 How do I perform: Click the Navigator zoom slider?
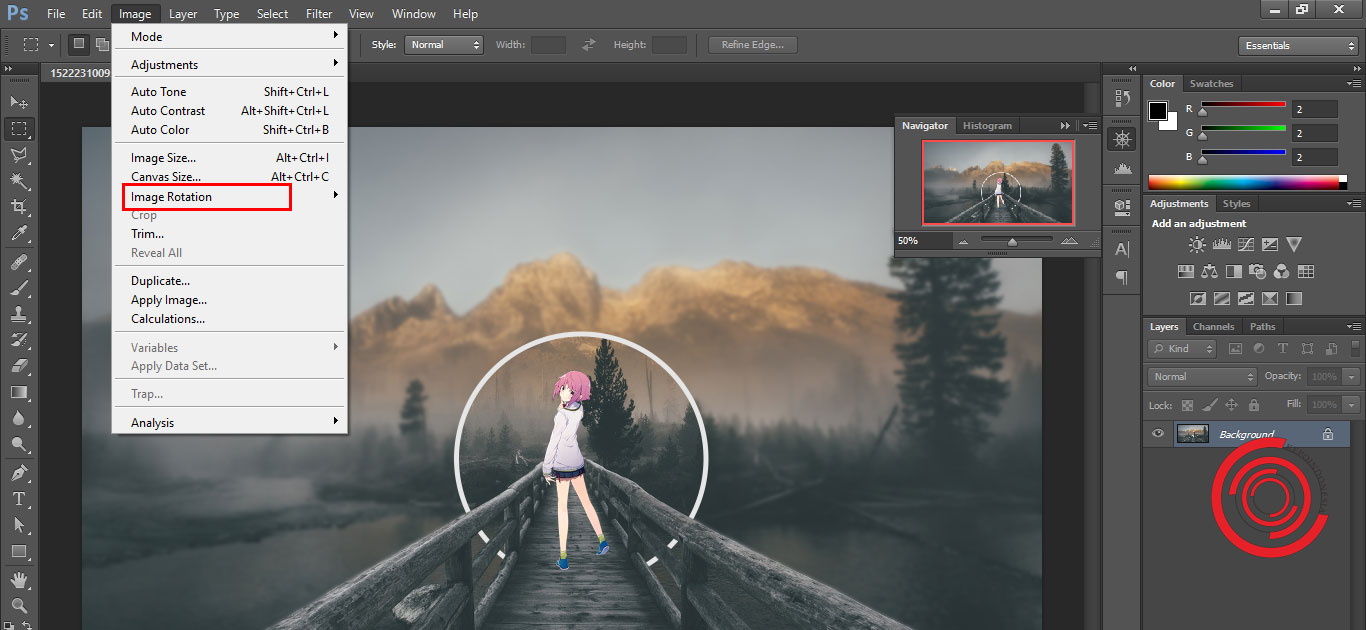[1016, 241]
